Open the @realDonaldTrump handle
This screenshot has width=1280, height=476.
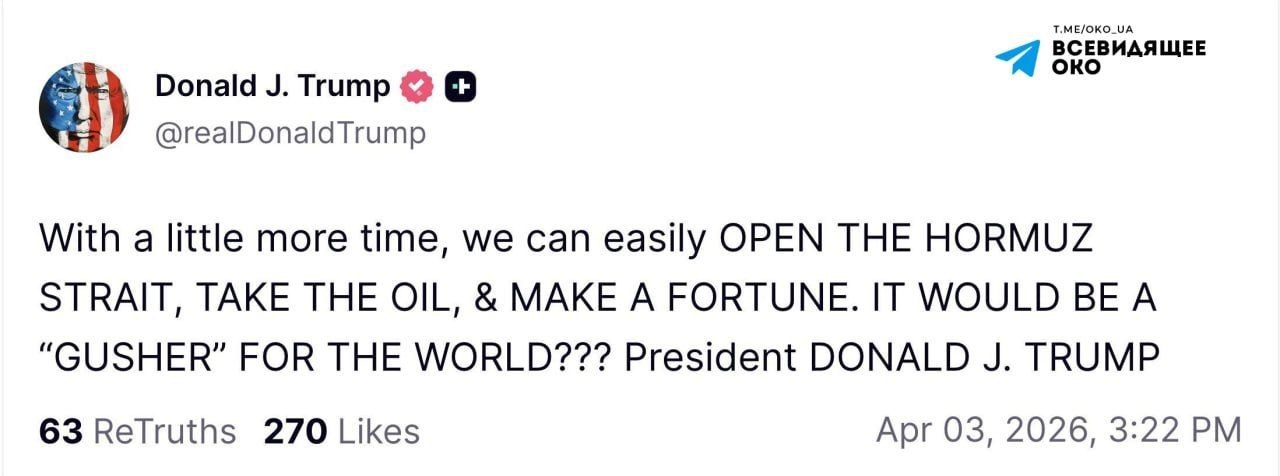click(290, 132)
